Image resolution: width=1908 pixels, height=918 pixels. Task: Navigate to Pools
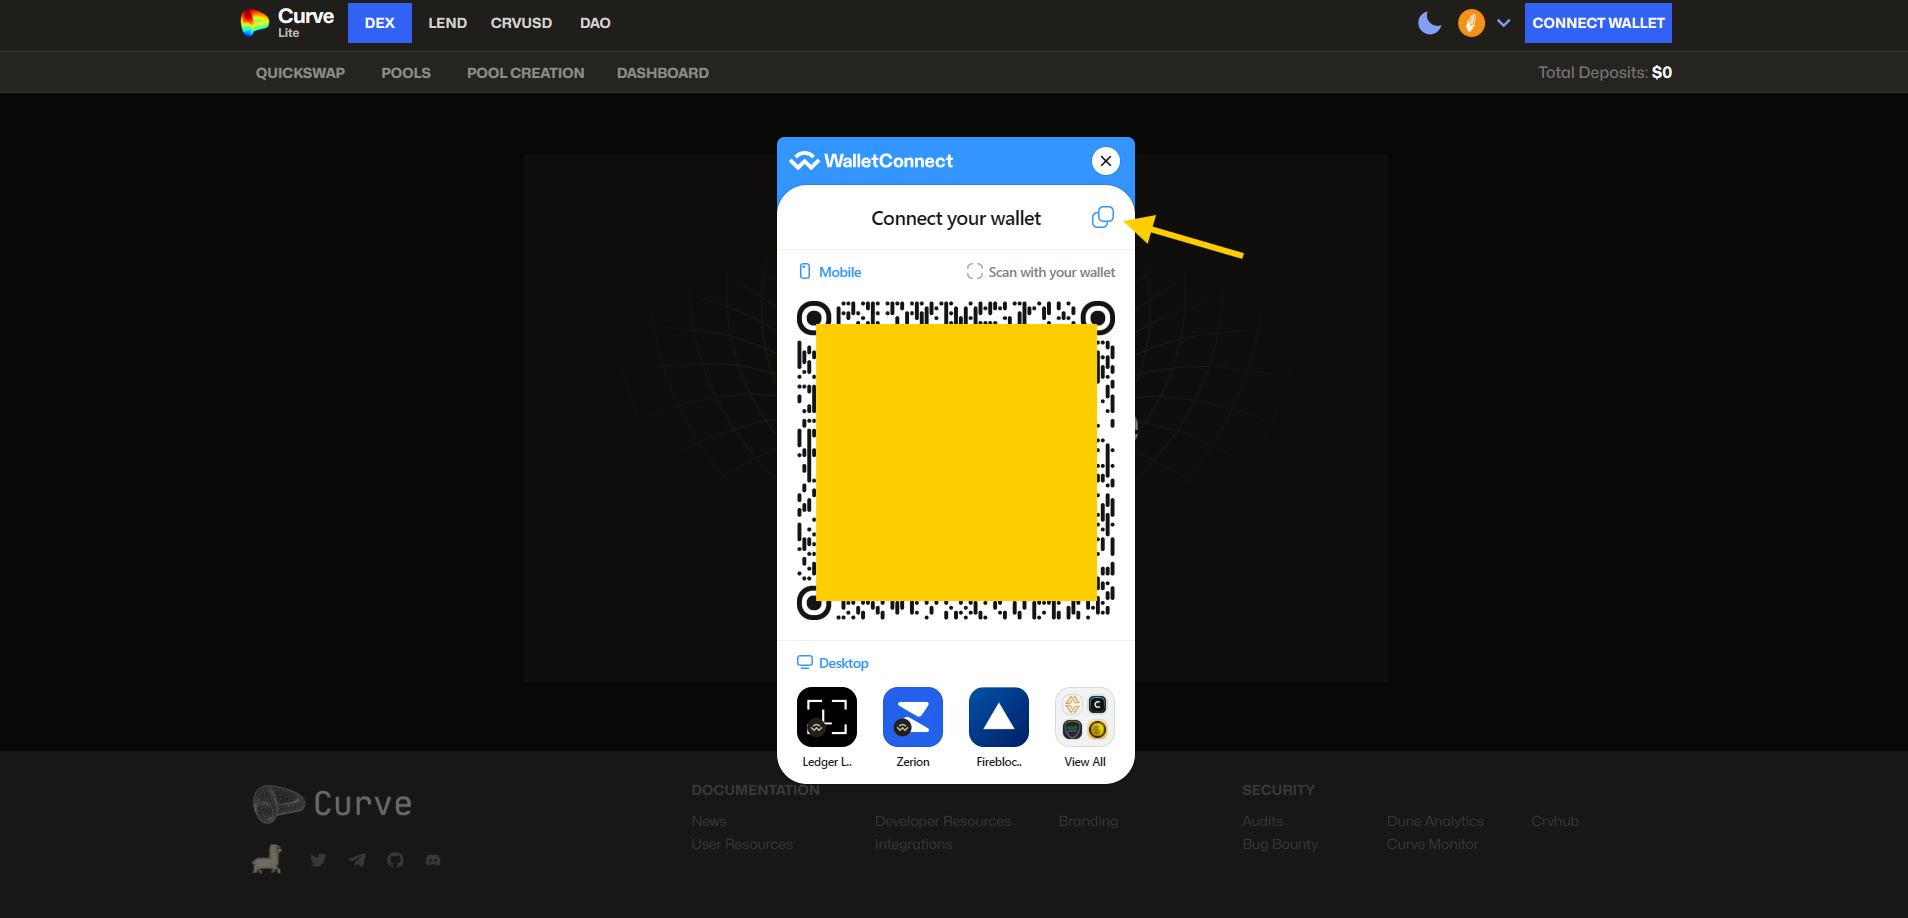[406, 73]
